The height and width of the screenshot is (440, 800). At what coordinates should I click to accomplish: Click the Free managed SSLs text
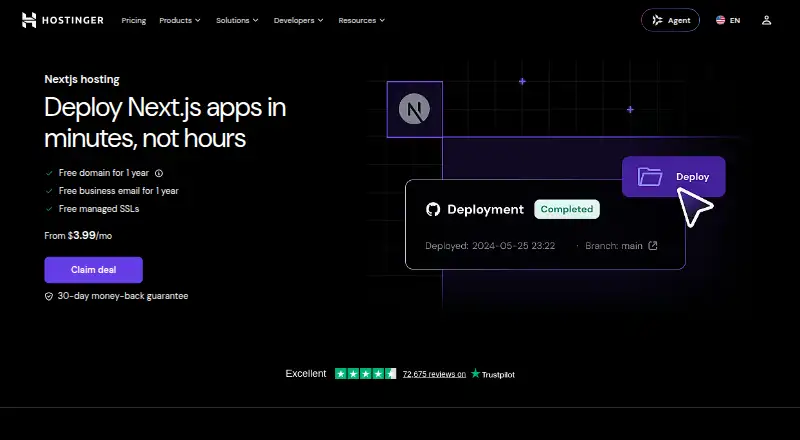point(99,209)
